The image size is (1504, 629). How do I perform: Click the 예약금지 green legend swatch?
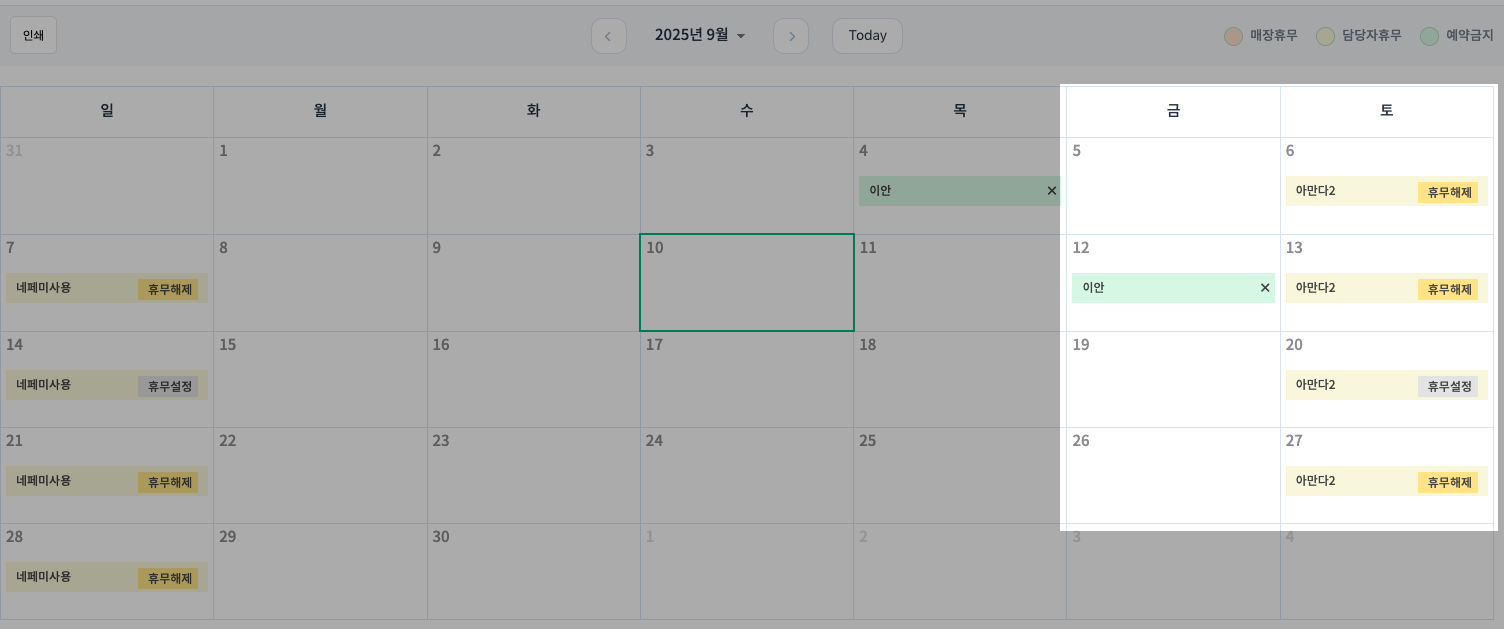pyautogui.click(x=1429, y=36)
